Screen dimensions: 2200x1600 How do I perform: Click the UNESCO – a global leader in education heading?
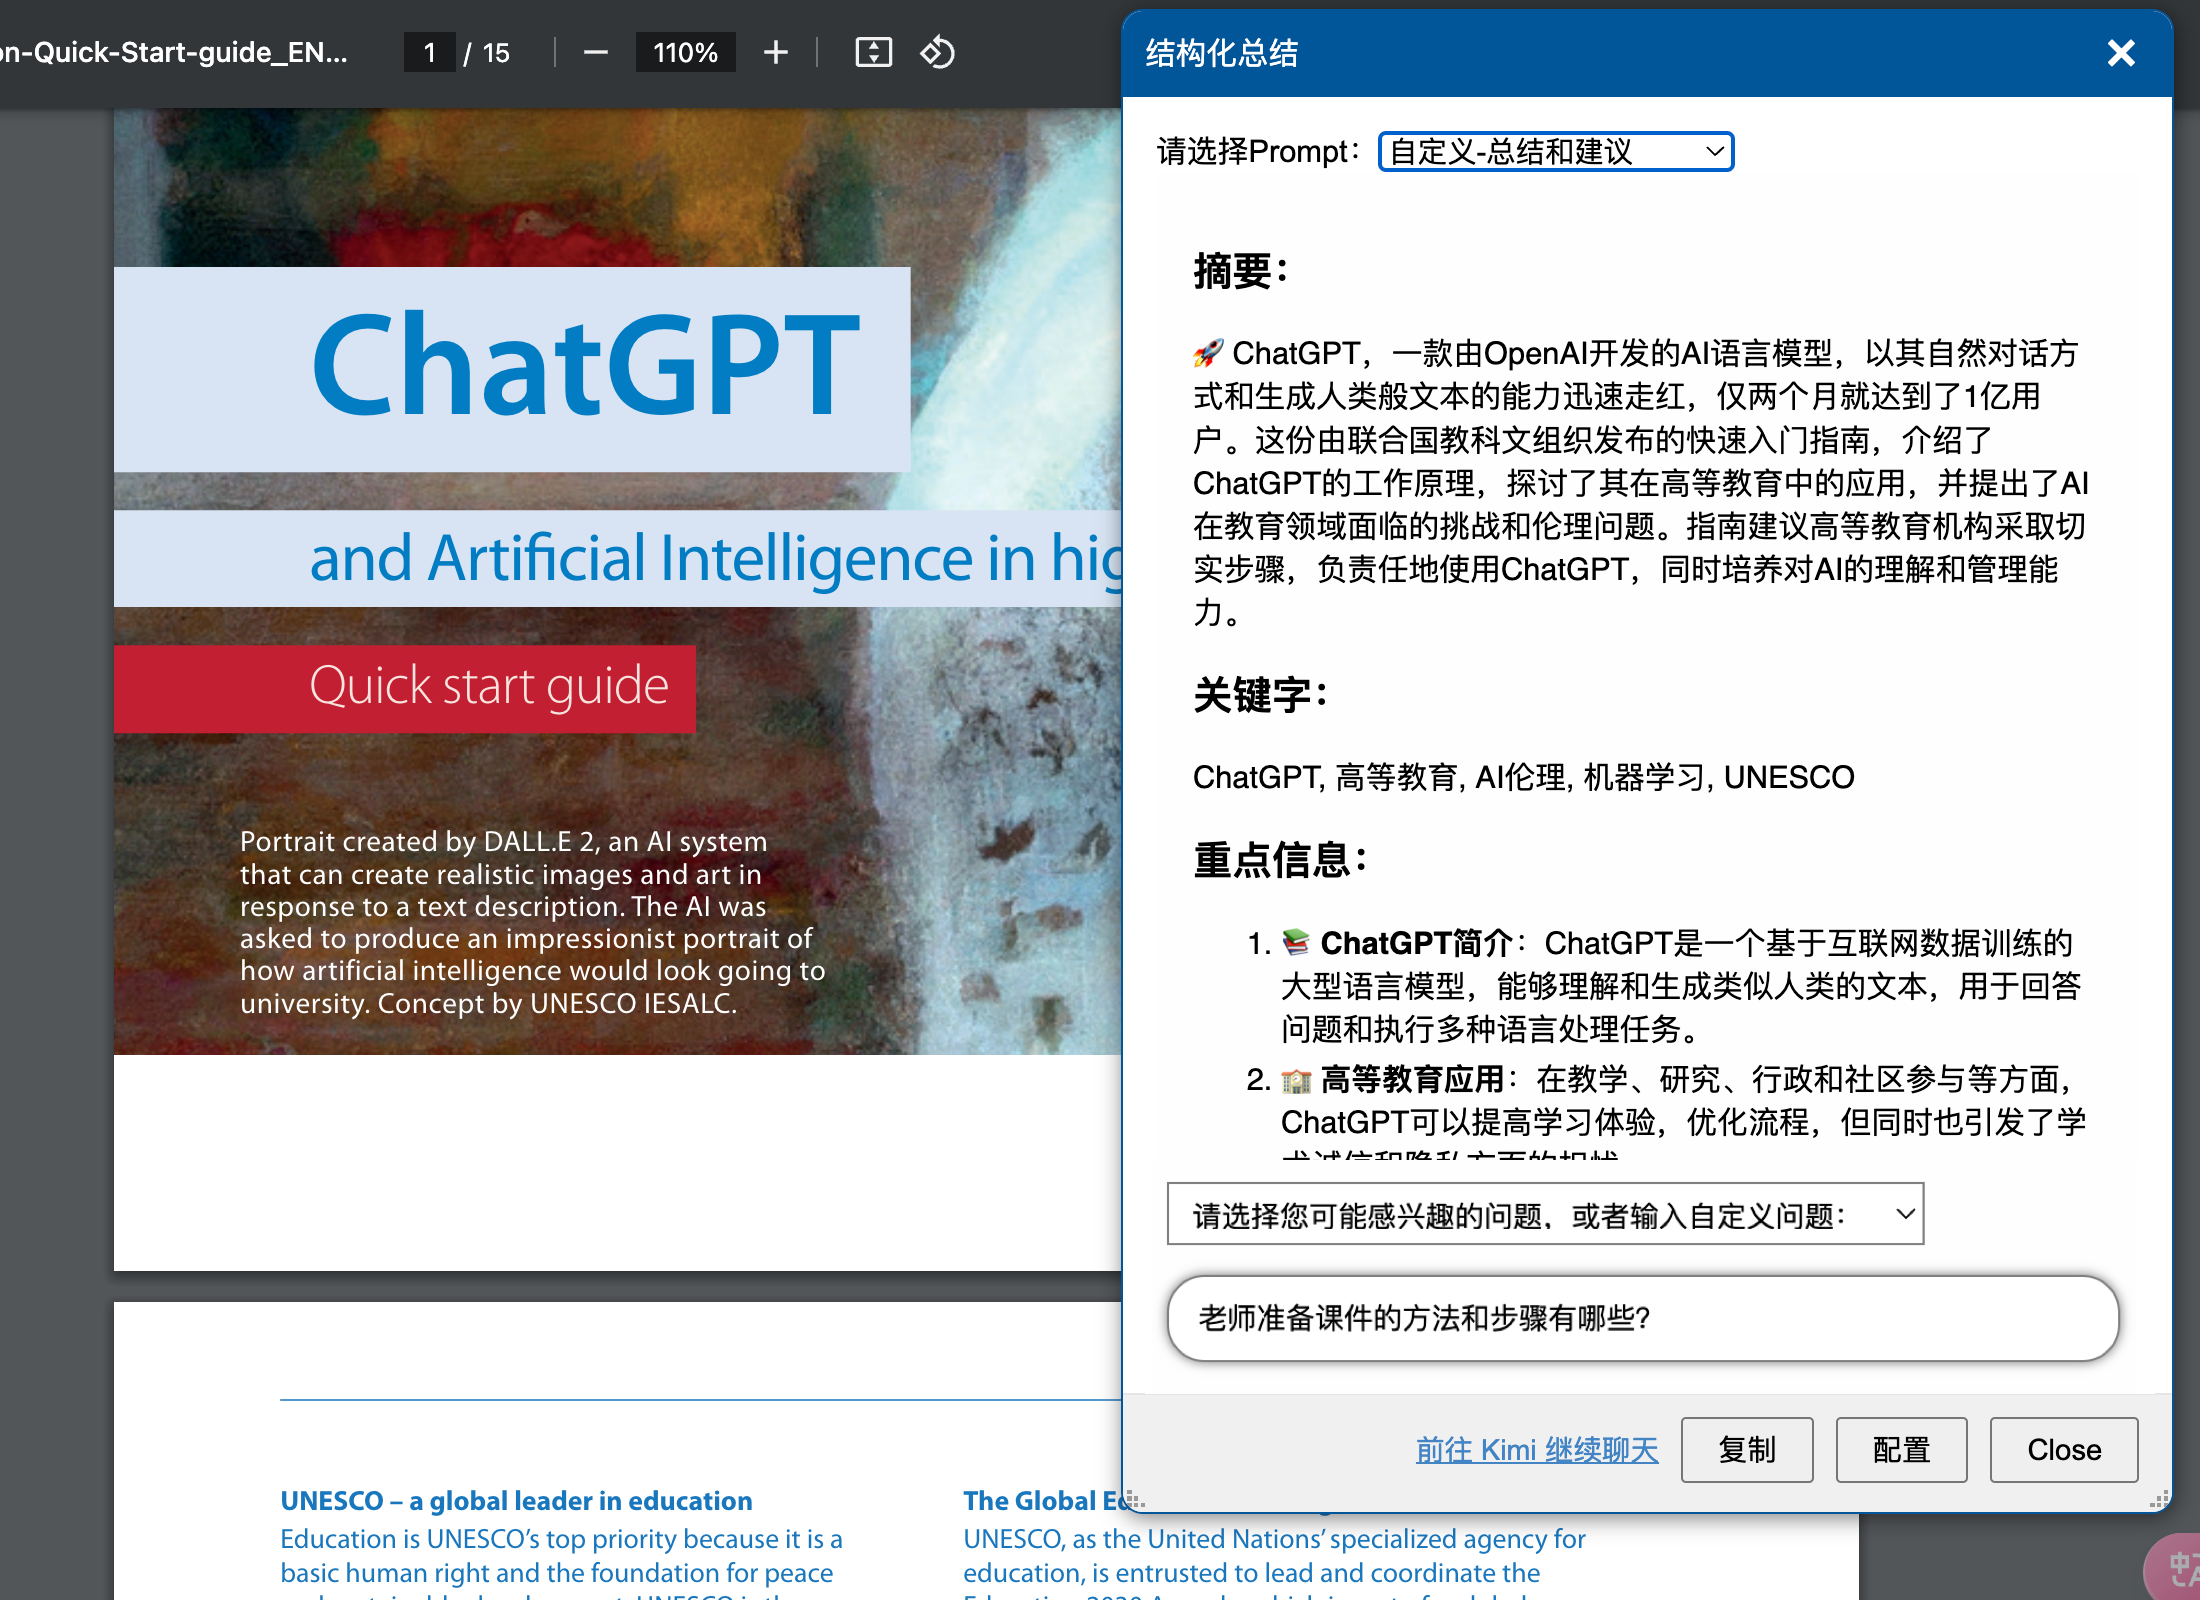point(516,1500)
